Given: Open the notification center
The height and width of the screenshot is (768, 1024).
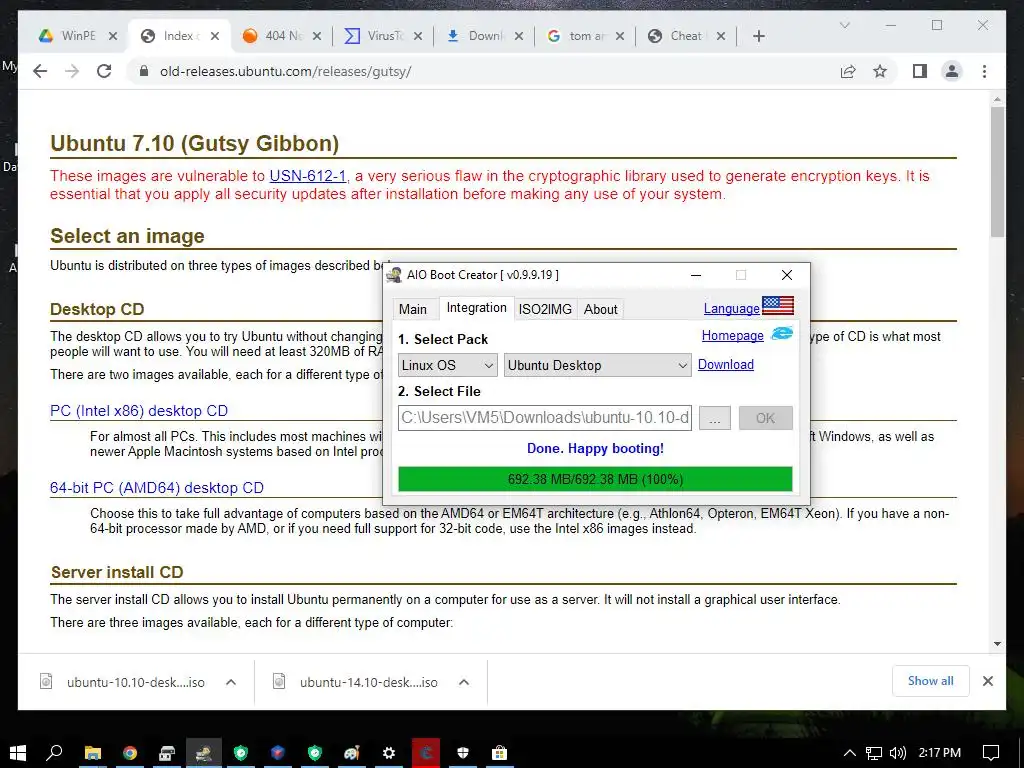Looking at the screenshot, I should (x=991, y=753).
